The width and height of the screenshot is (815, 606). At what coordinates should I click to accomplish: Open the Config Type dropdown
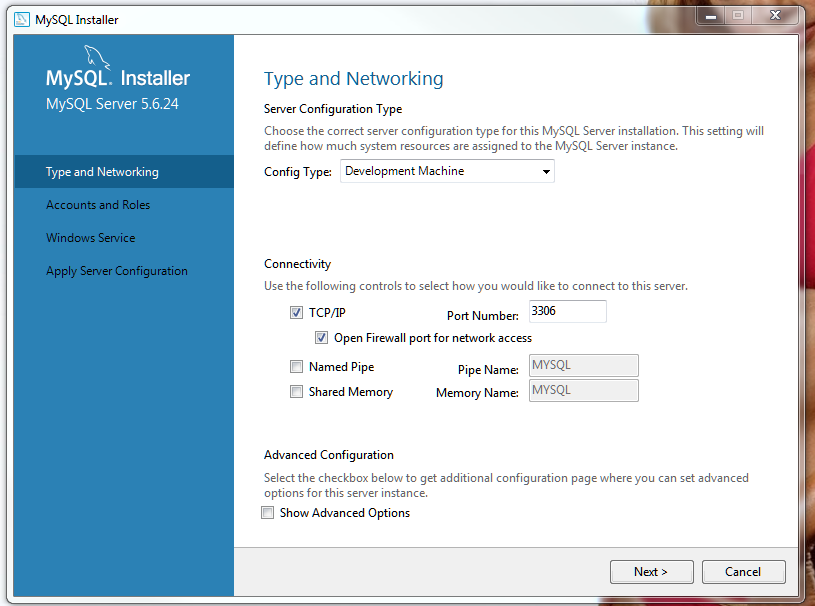(447, 172)
